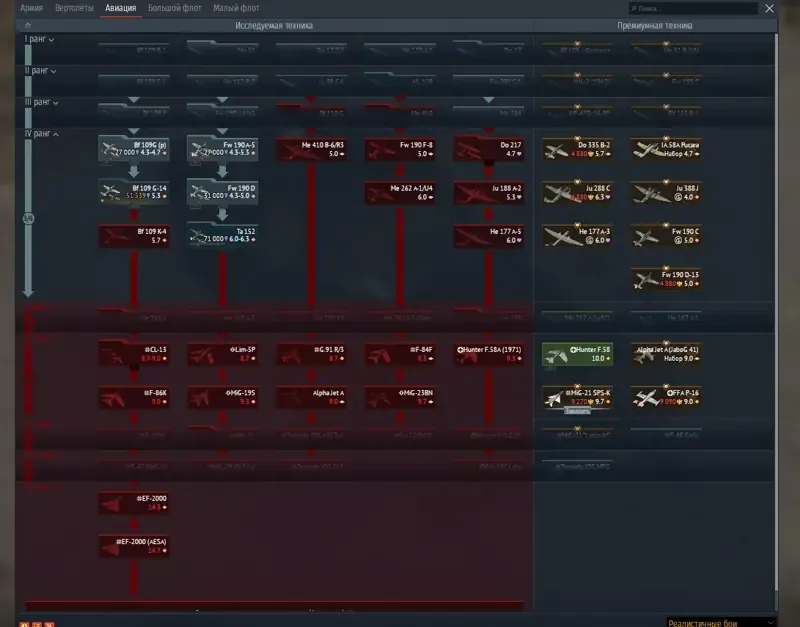Image resolution: width=800 pixels, height=627 pixels.
Task: Click the Lim-5P jet card
Action: click(x=222, y=354)
